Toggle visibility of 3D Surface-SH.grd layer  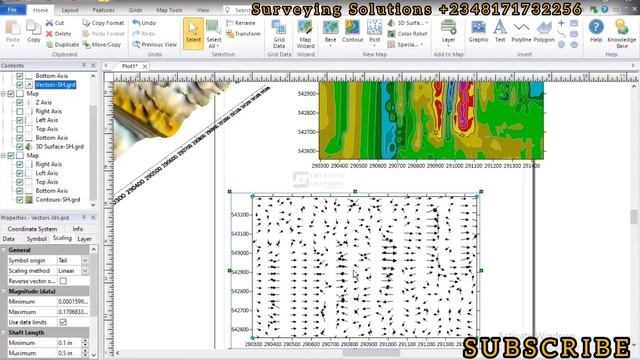click(20, 147)
